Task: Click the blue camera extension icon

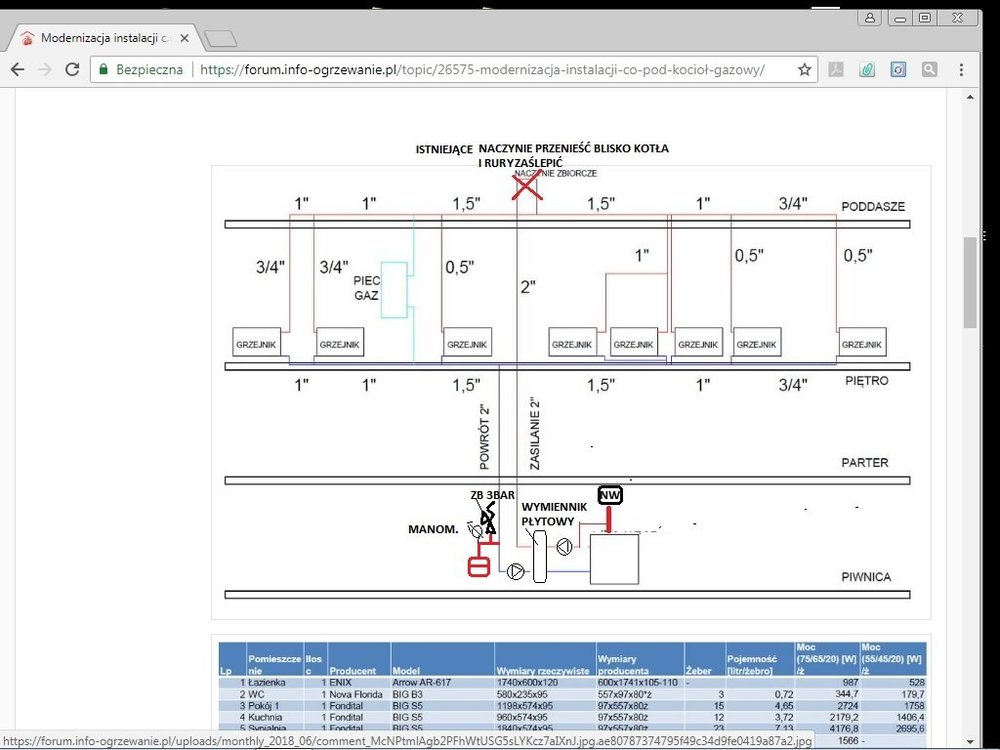Action: coord(898,70)
